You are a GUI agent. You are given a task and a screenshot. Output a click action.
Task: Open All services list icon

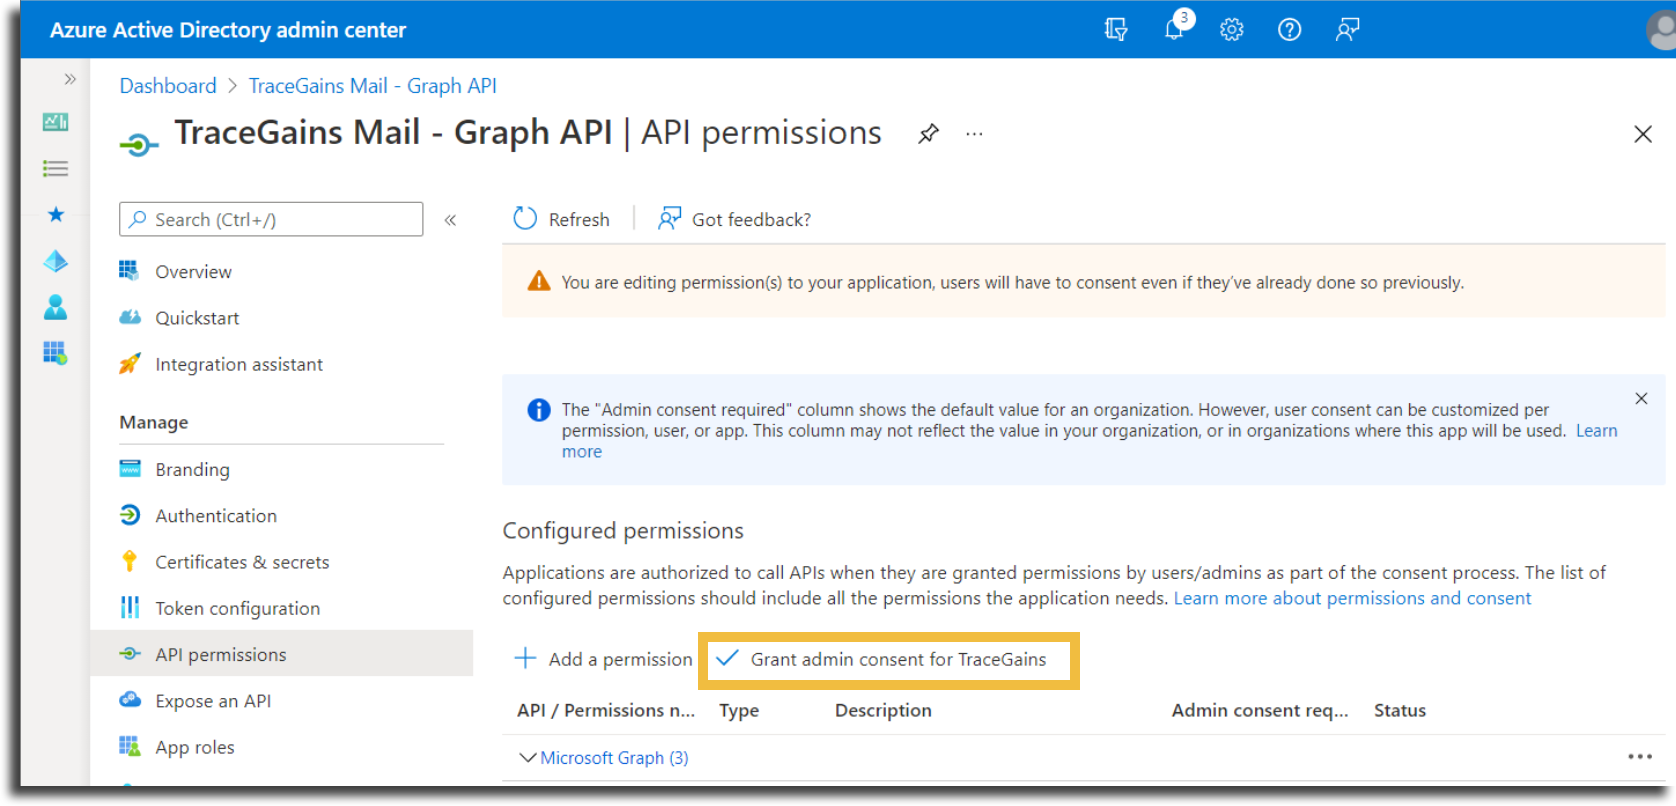point(56,168)
